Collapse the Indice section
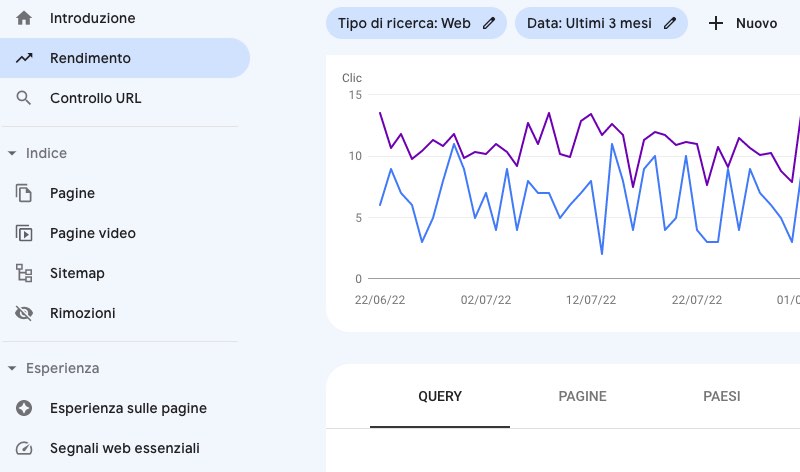Viewport: 800px width, 472px height. [12, 153]
